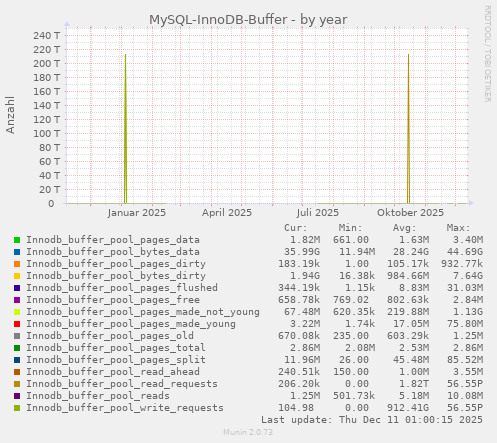Click the navy pages_split legend swatch
The width and height of the screenshot is (497, 443).
(17, 360)
